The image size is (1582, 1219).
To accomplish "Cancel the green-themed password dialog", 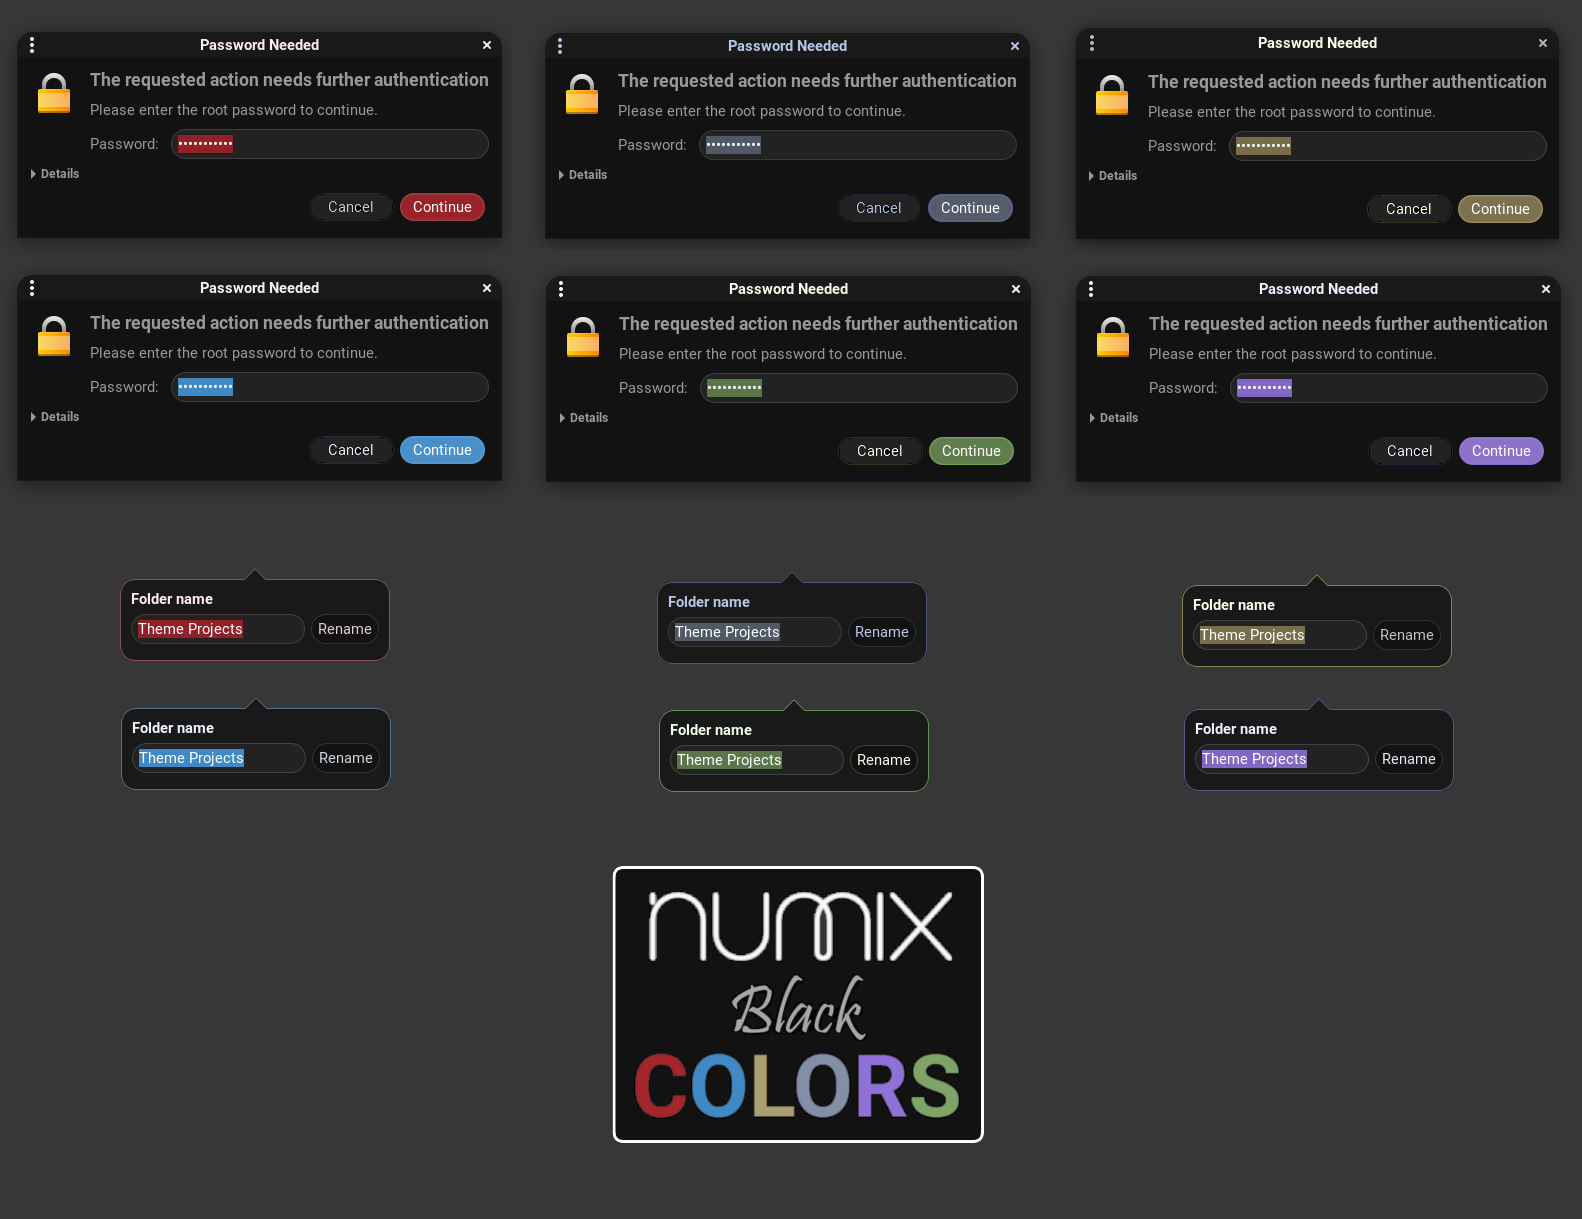I will pos(880,451).
